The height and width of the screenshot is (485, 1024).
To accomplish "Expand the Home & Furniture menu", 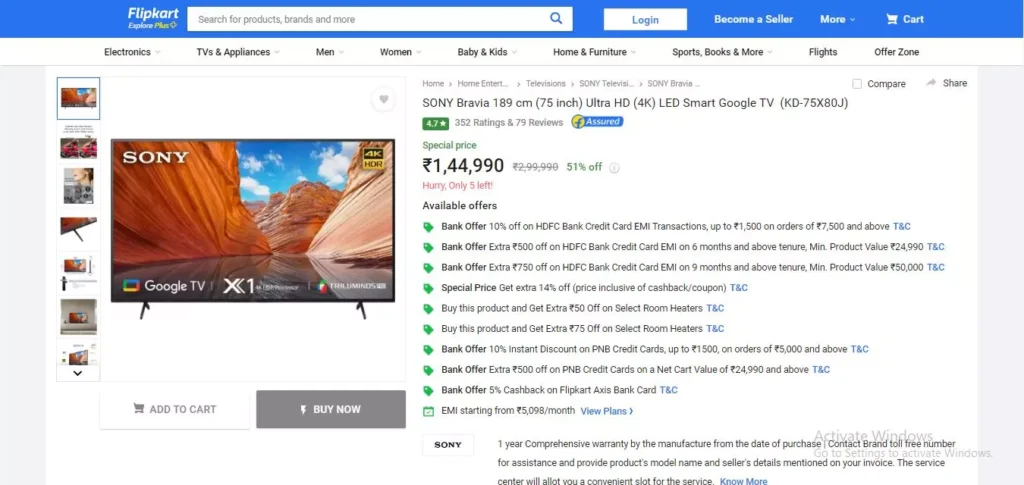I will 595,52.
